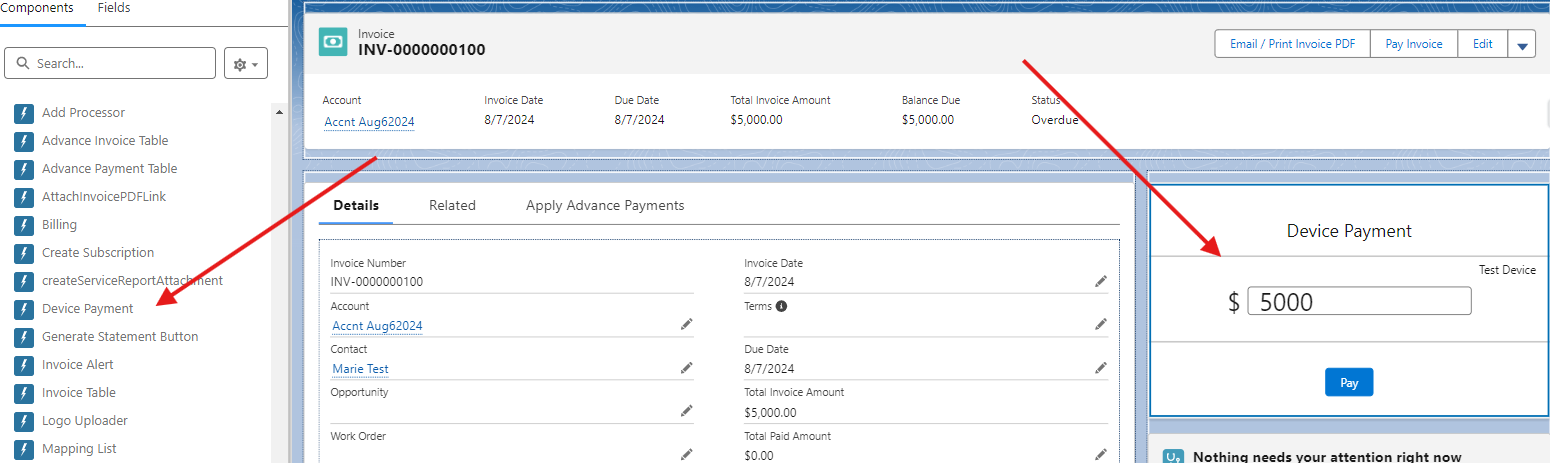Click the Terms info tooltip icon
This screenshot has width=1550, height=463.
coord(781,306)
